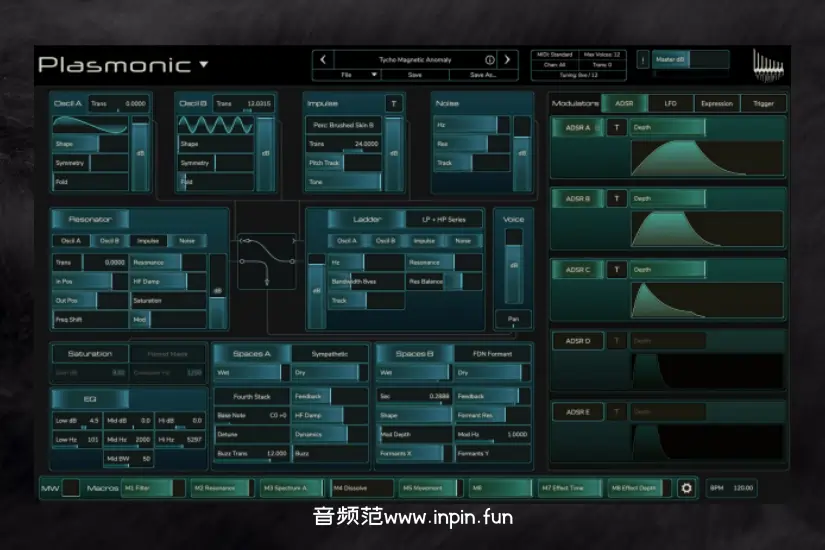Image resolution: width=825 pixels, height=550 pixels.
Task: Open Saturation type dropdown
Action: point(168,354)
